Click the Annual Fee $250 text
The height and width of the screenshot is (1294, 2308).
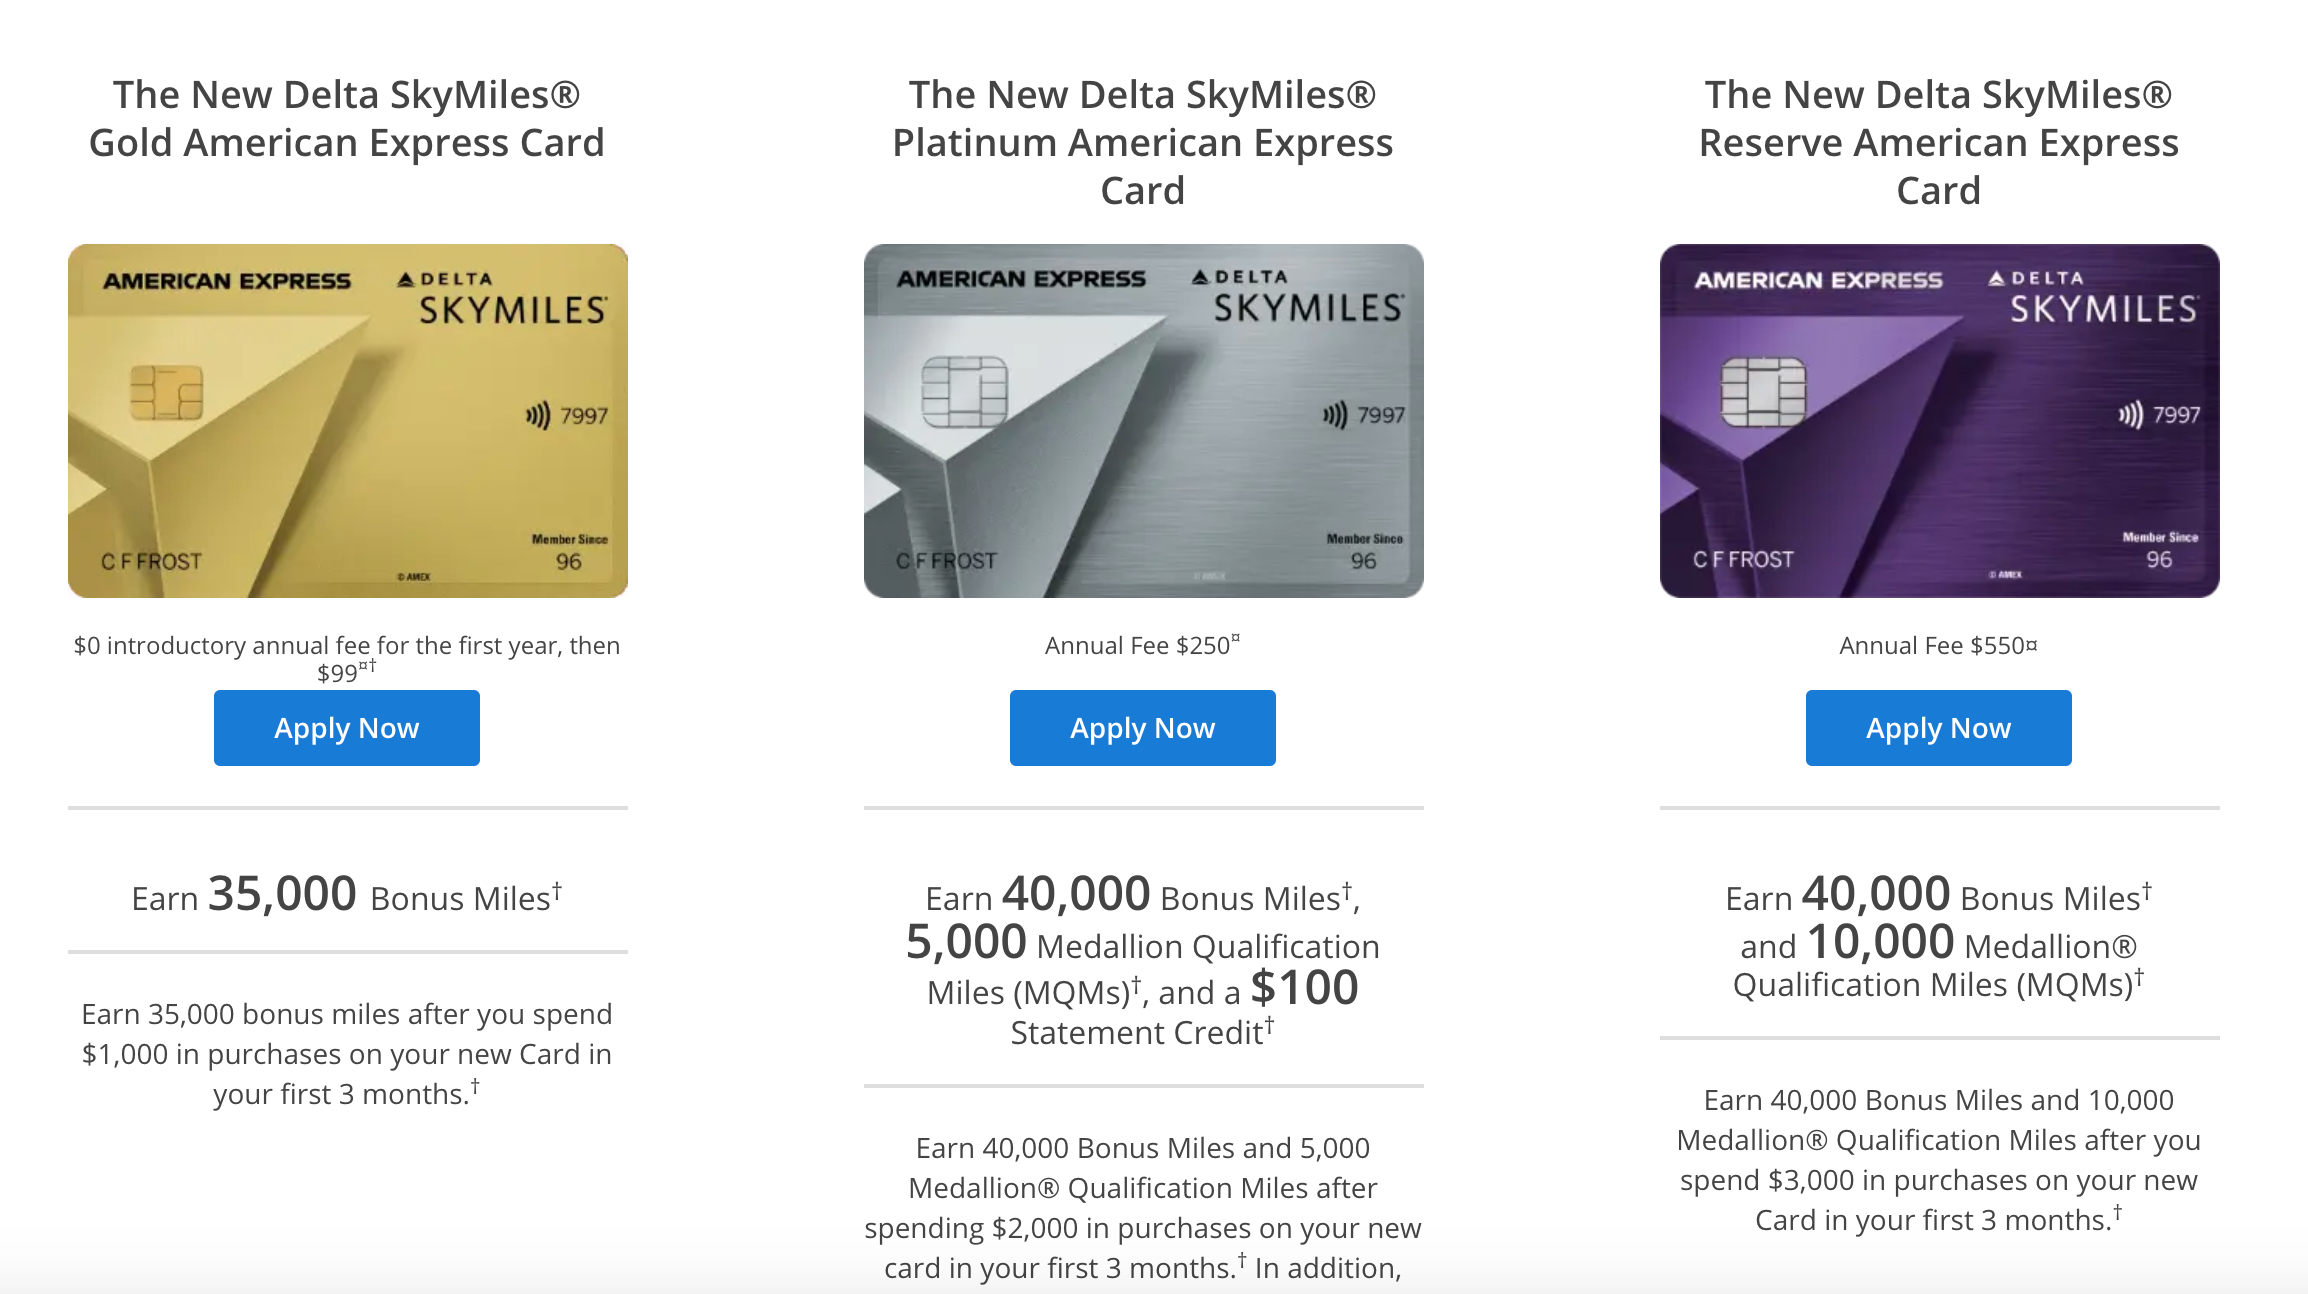click(x=1142, y=645)
